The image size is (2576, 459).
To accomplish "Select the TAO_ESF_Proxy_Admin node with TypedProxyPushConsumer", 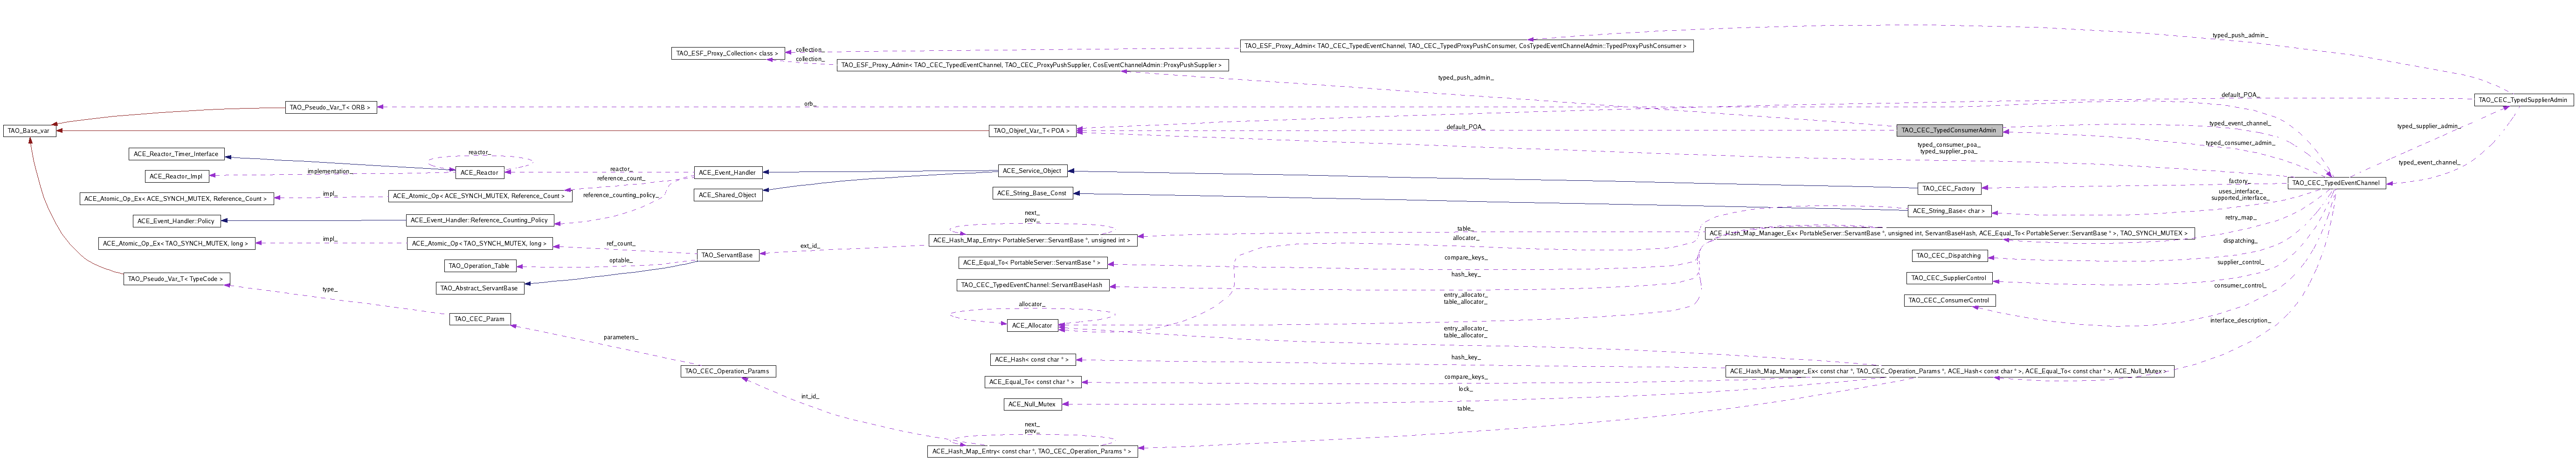I will click(1466, 46).
